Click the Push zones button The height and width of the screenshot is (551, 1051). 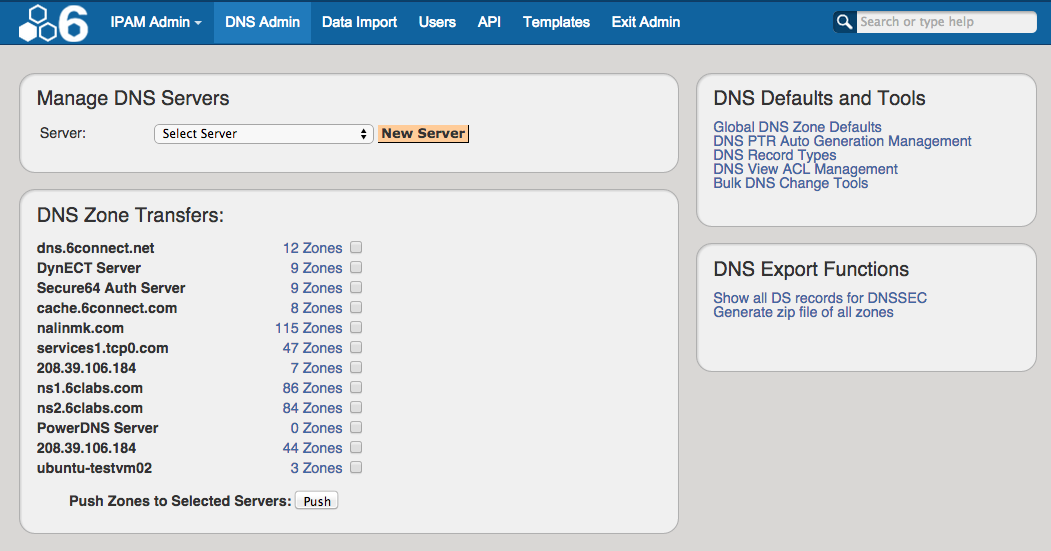pyautogui.click(x=317, y=501)
